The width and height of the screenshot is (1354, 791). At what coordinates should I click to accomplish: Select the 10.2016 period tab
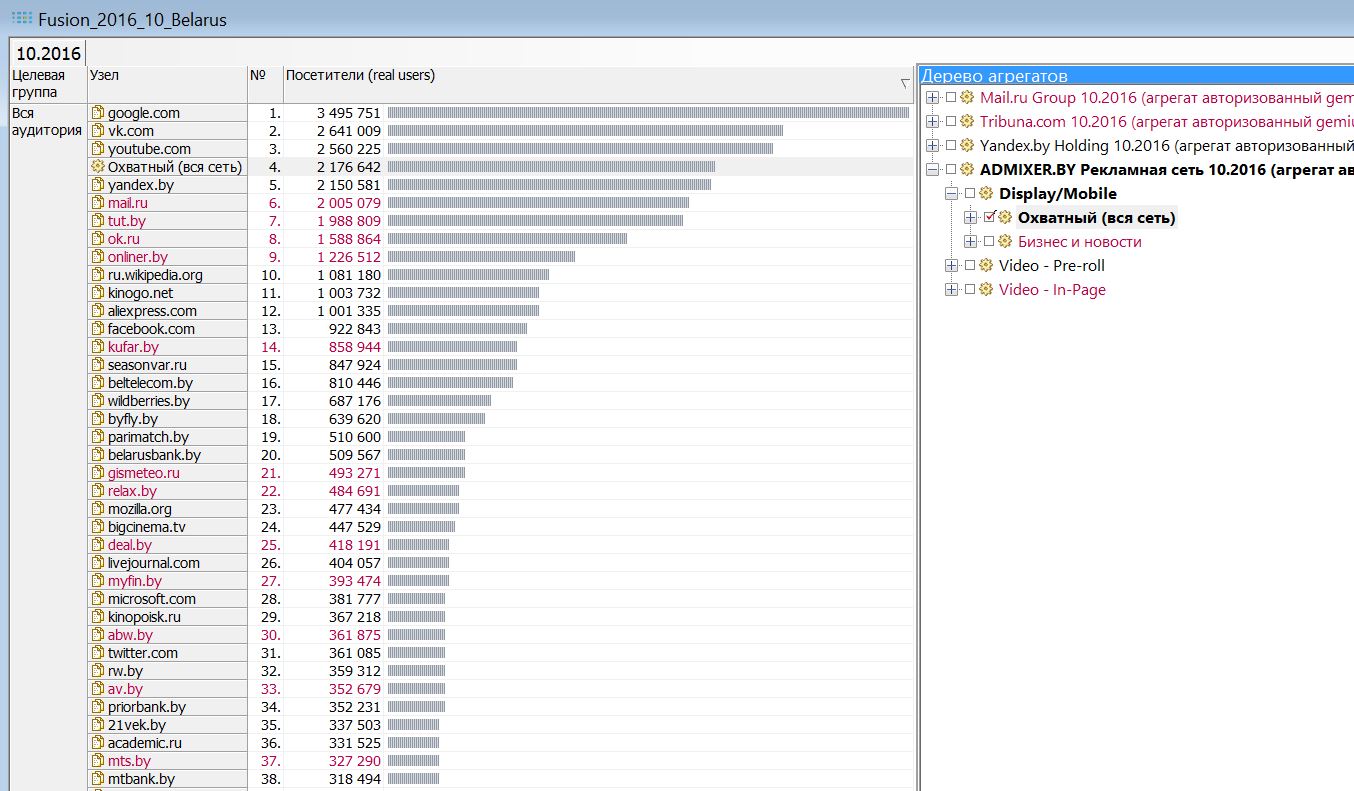tap(48, 52)
